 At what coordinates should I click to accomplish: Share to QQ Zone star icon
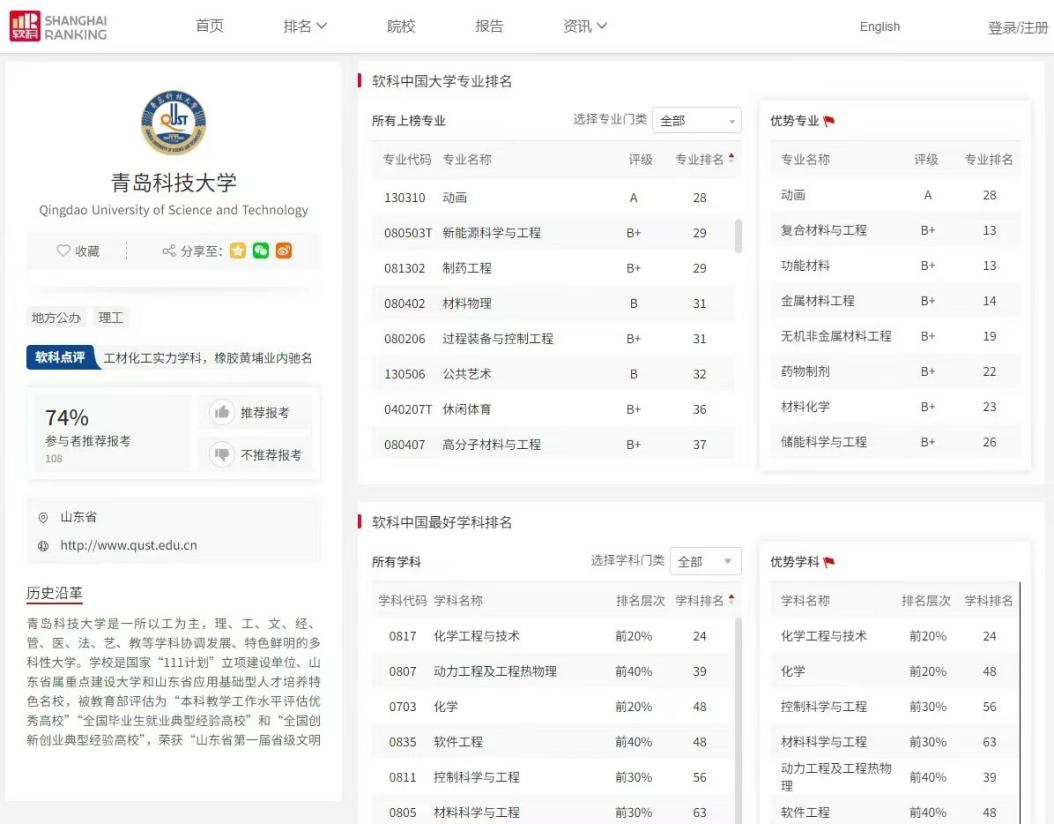point(237,251)
